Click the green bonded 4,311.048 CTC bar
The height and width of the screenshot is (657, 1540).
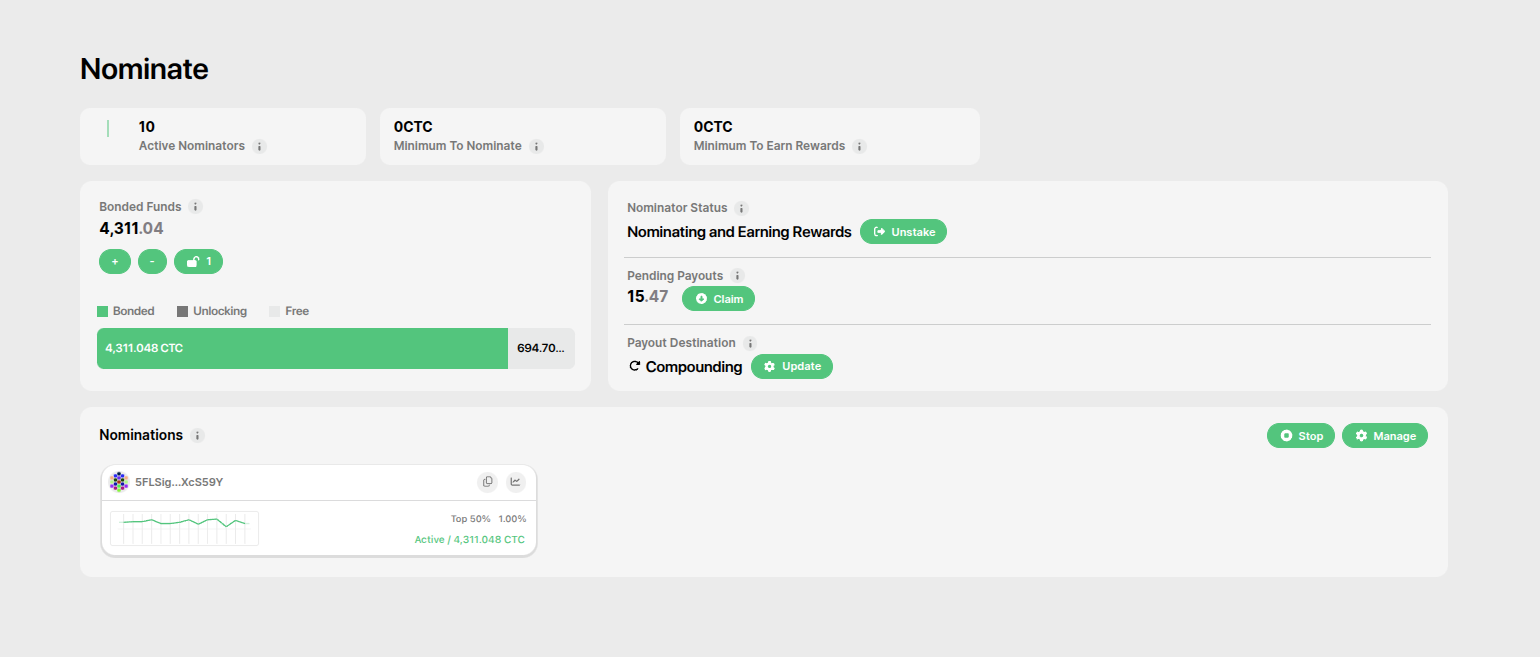[302, 348]
